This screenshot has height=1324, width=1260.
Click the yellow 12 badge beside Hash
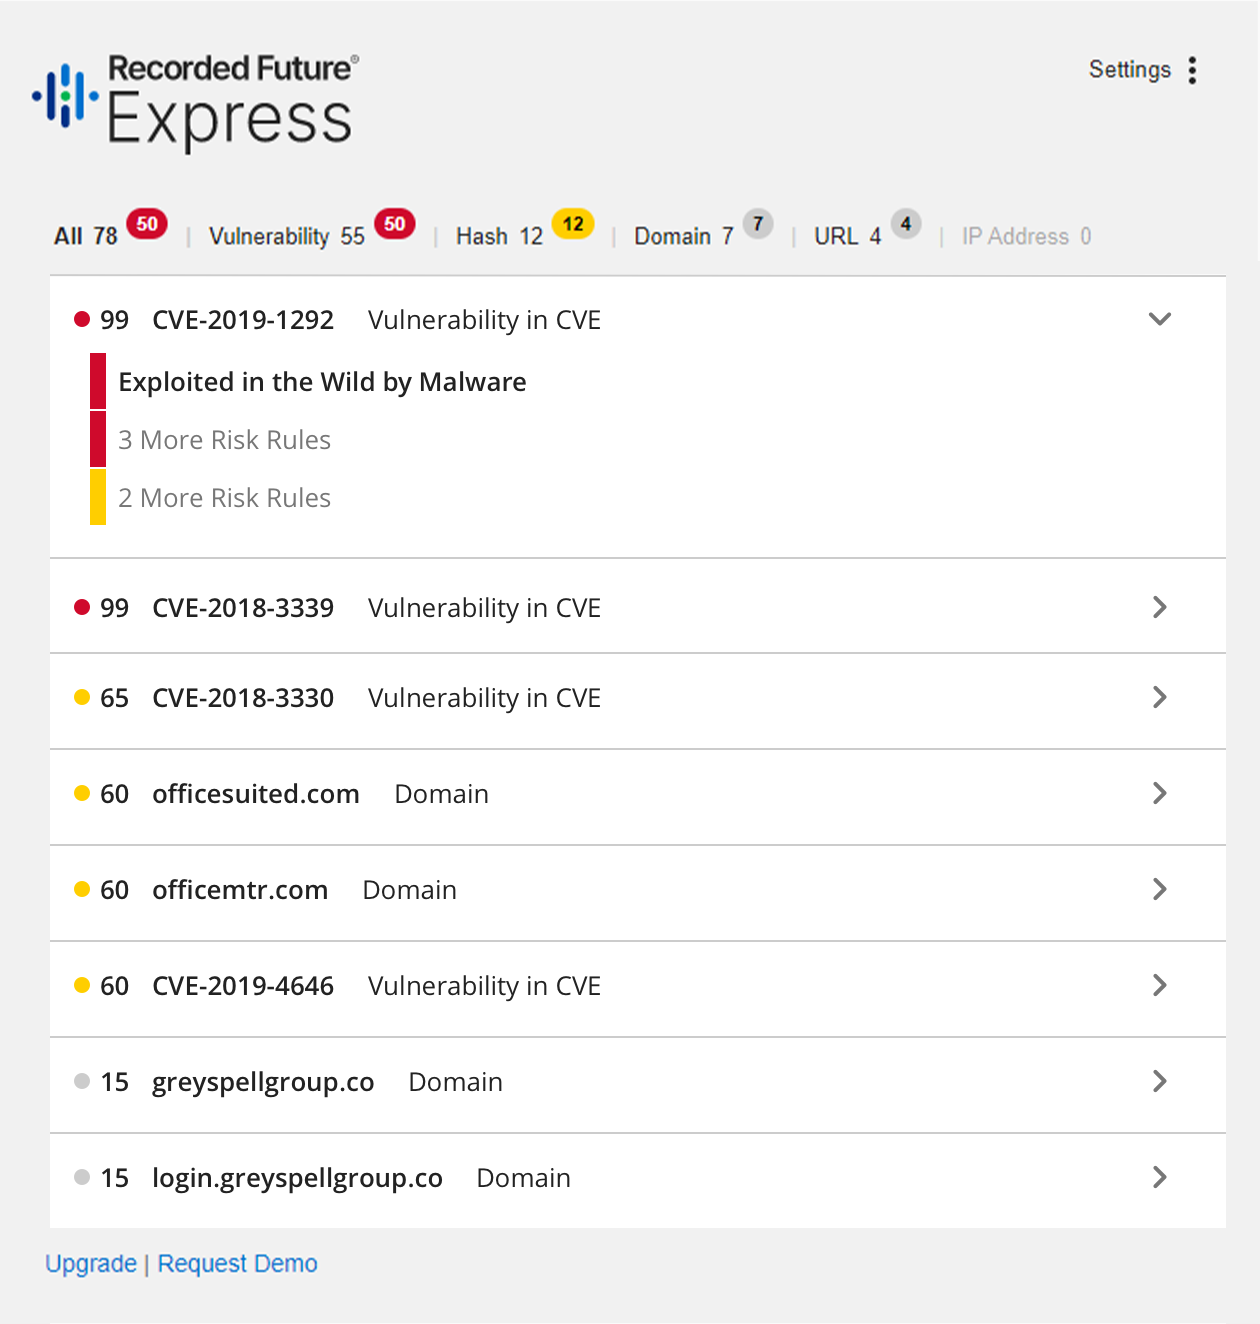click(x=573, y=224)
